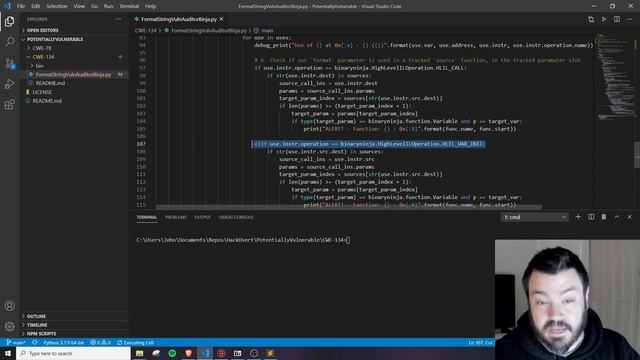Image resolution: width=640 pixels, height=360 pixels.
Task: Open the View menu
Action: tap(79, 6)
